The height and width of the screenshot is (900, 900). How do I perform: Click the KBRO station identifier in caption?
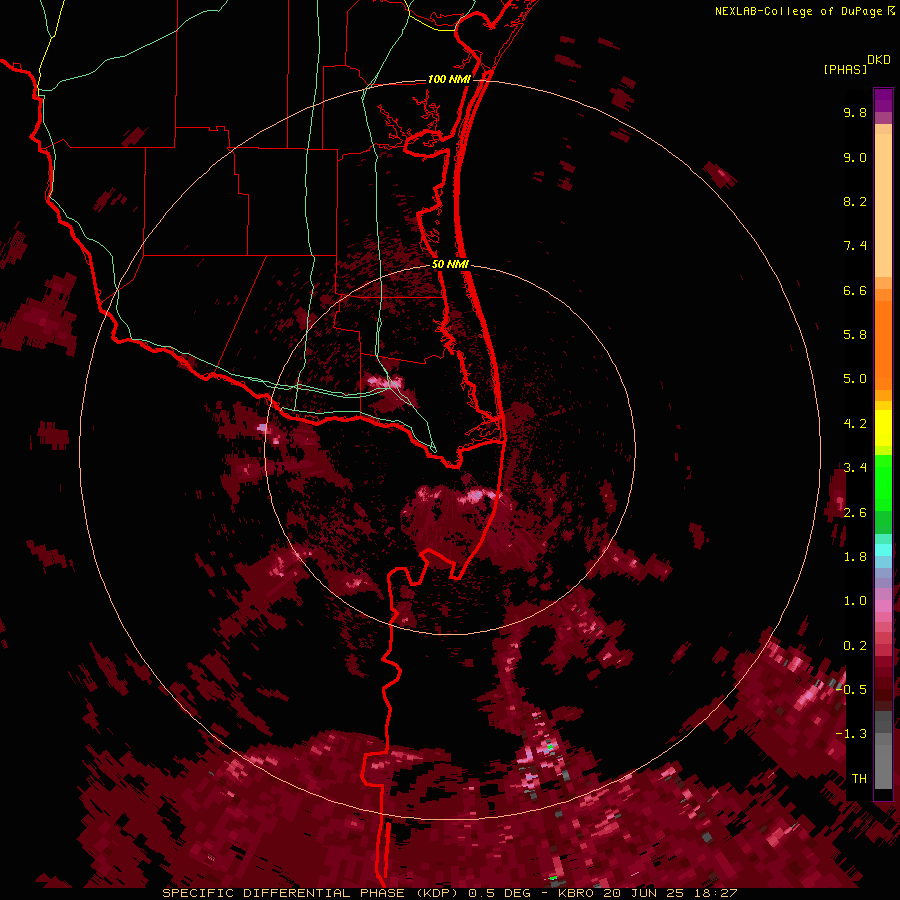tap(577, 893)
